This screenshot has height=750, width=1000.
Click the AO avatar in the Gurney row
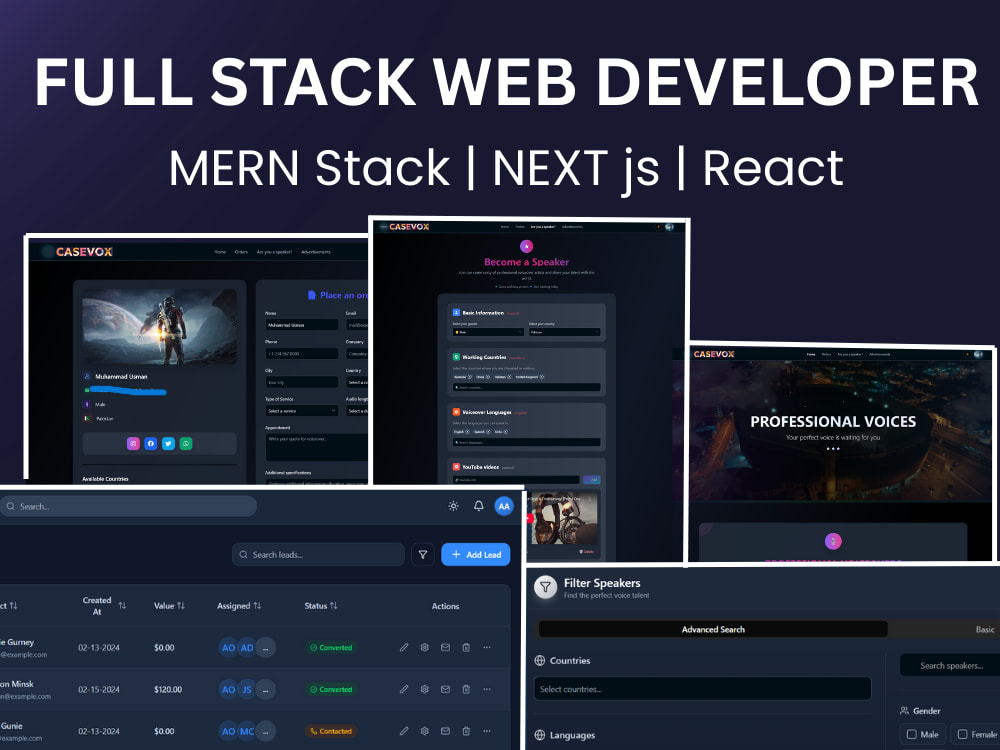point(228,647)
